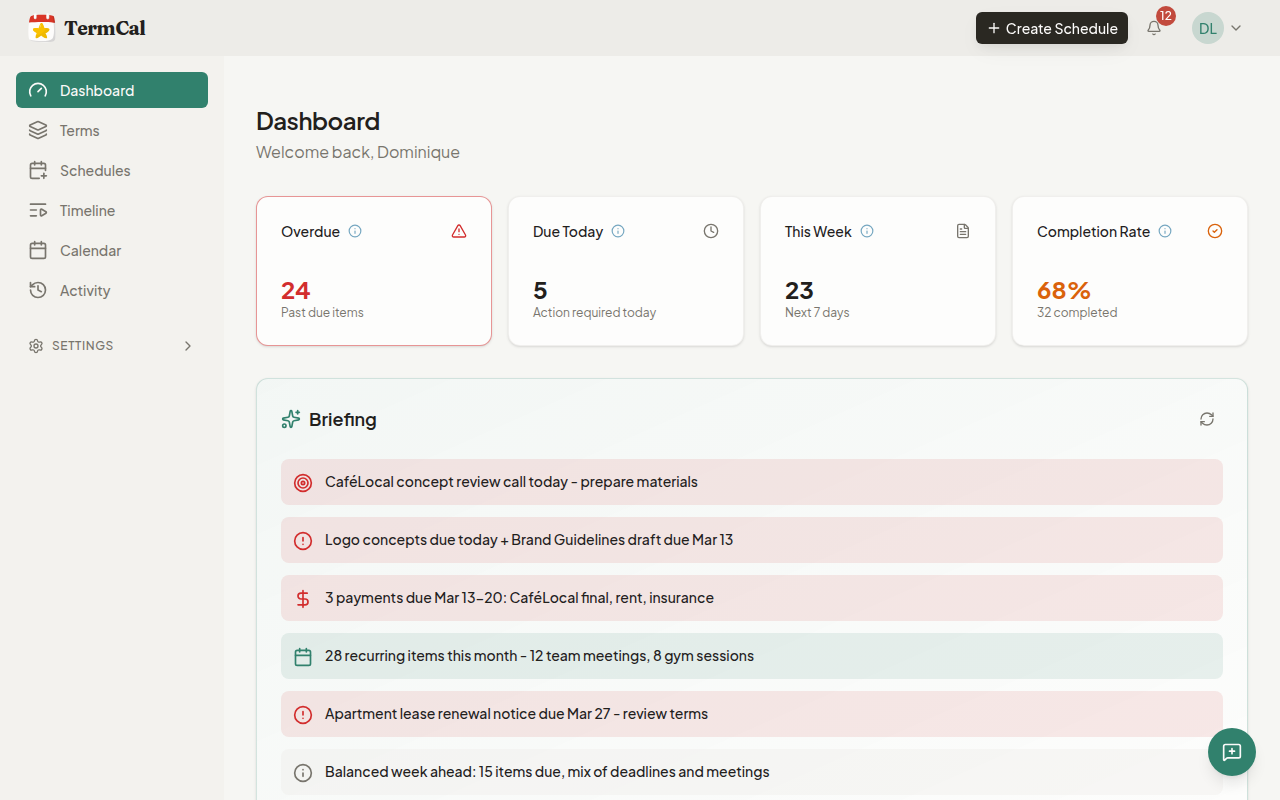
Task: Open the chat bubble floating action icon
Action: [x=1231, y=752]
